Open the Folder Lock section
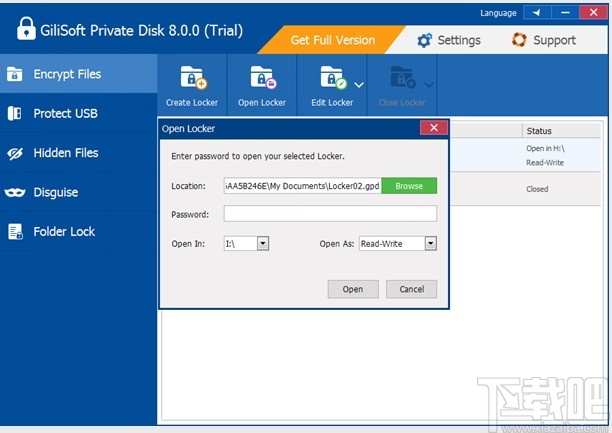Viewport: 612px width, 433px height. (x=78, y=232)
